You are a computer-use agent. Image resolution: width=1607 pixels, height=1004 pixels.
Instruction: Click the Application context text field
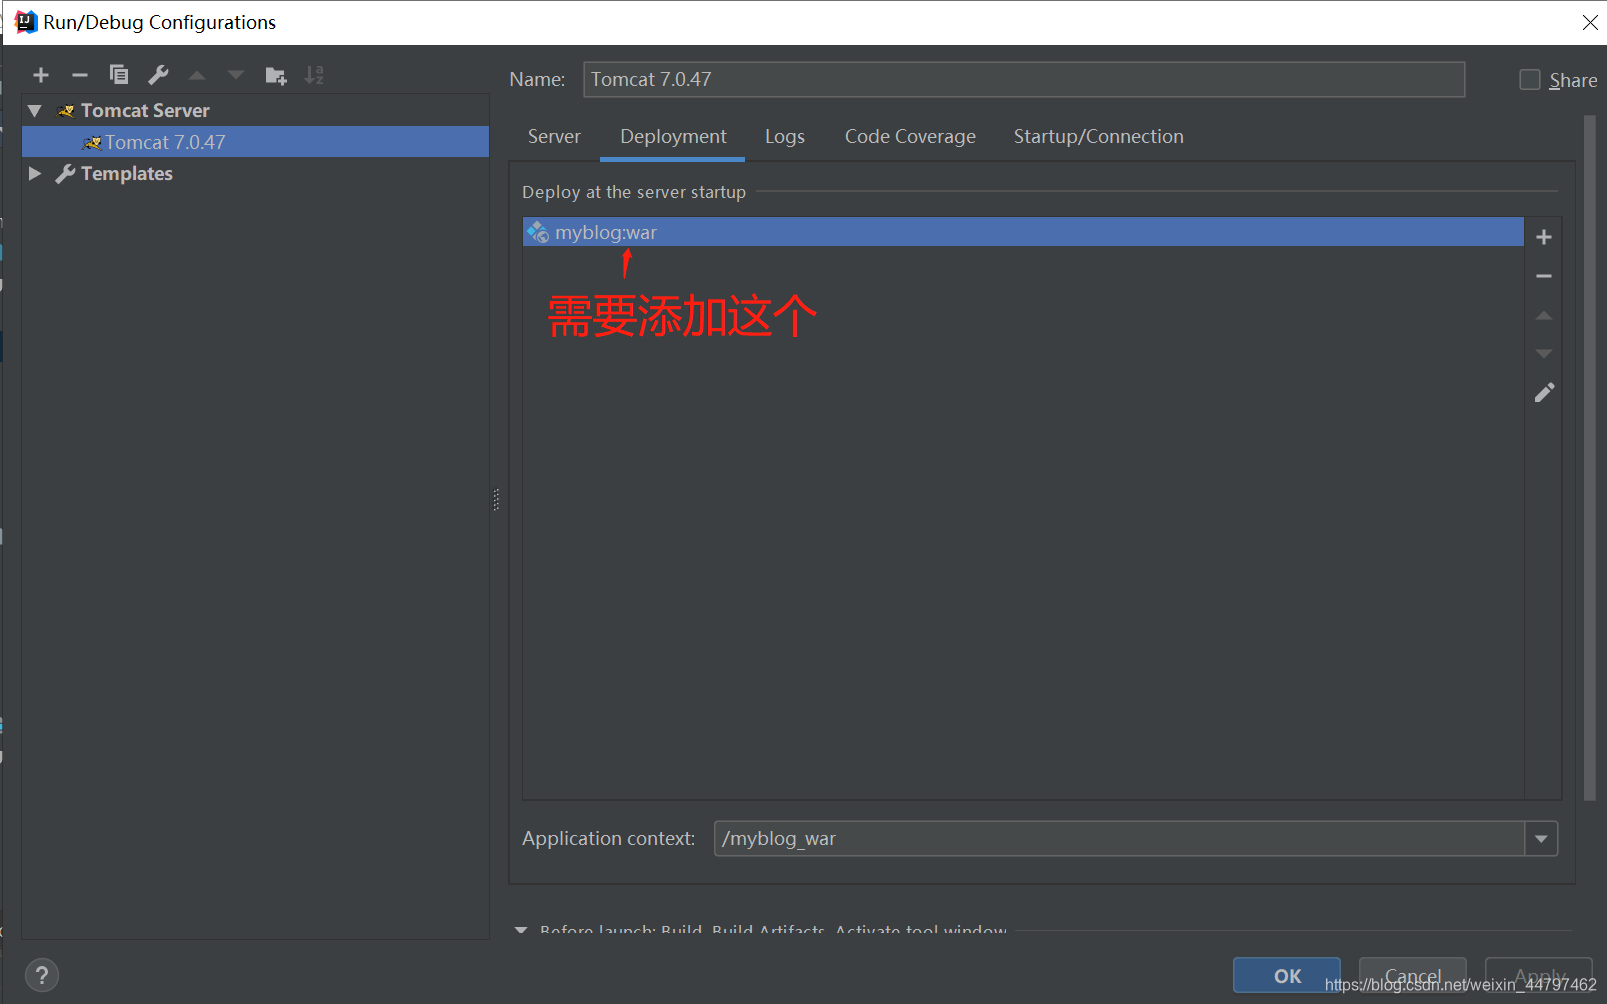pyautogui.click(x=1119, y=839)
